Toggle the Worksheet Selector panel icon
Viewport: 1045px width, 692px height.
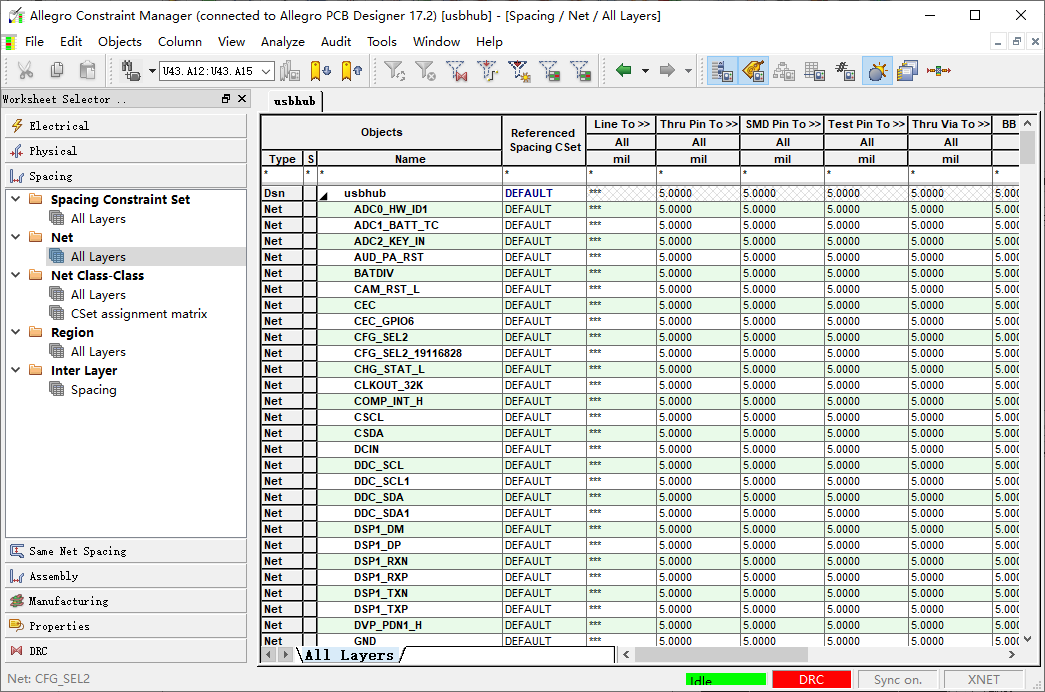tap(722, 70)
